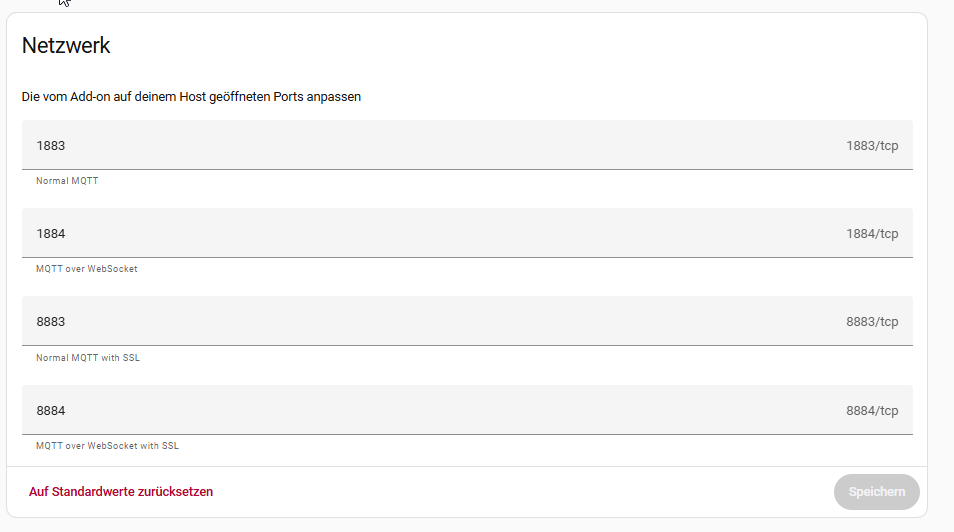Click the port description text below Netzwerk
The height and width of the screenshot is (532, 954).
(191, 97)
